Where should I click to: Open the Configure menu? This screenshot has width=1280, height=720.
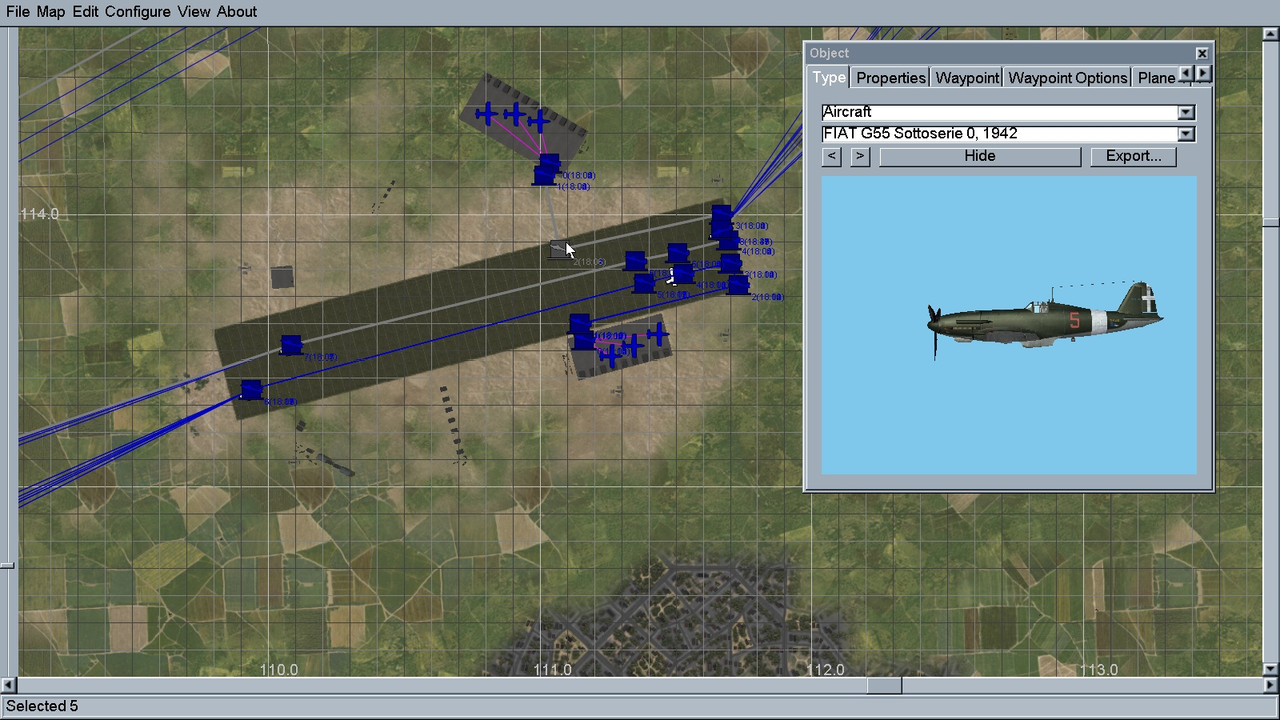[x=138, y=12]
